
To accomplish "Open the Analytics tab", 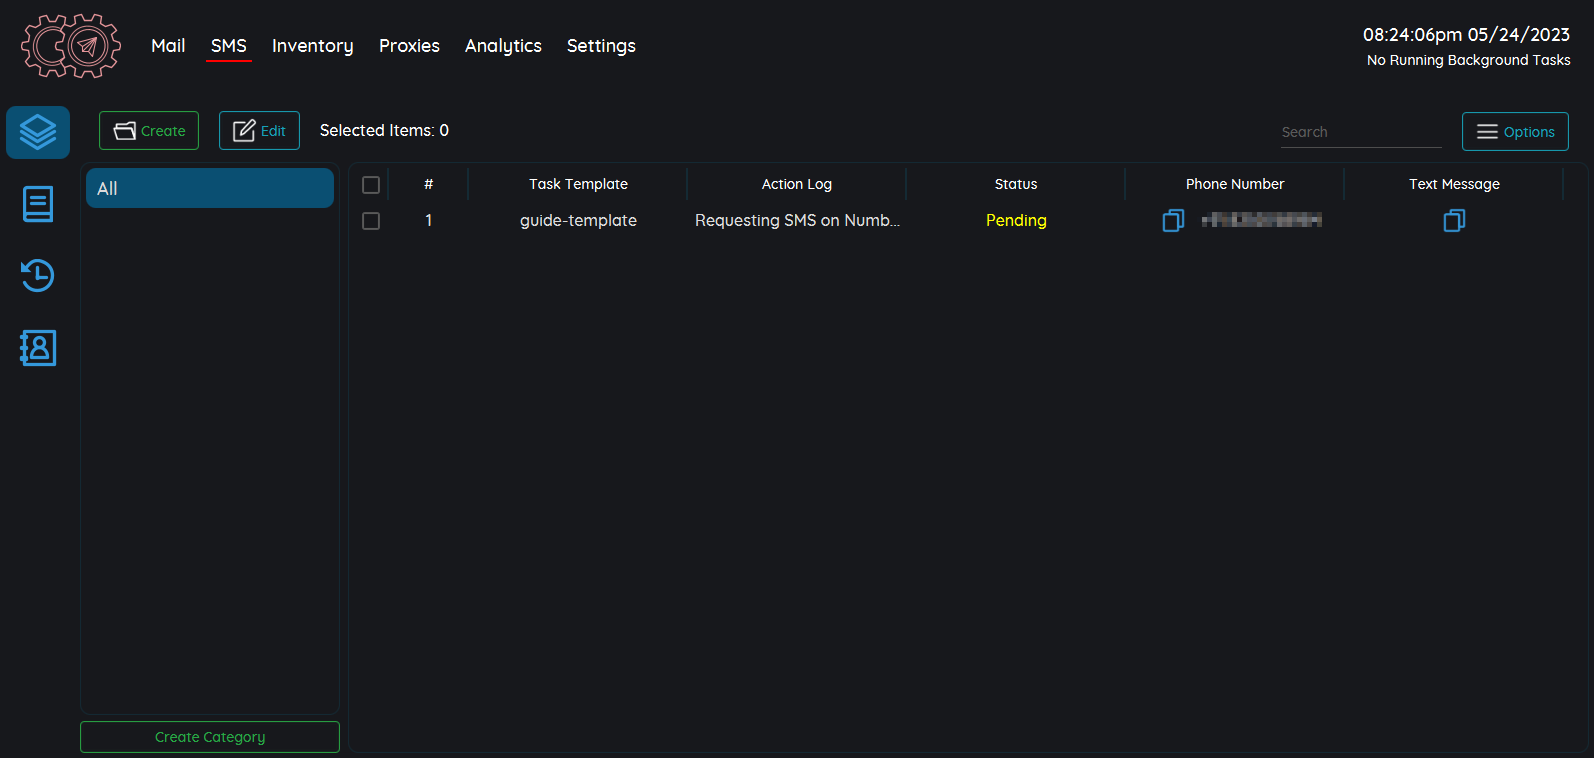I will [503, 46].
